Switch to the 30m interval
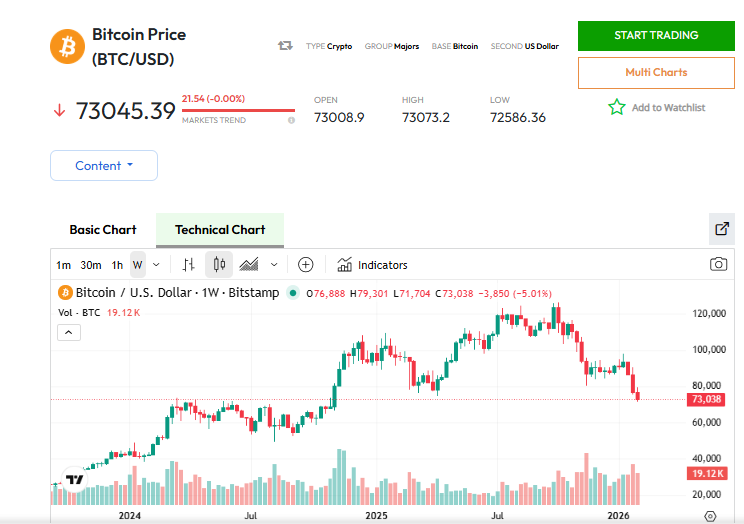The width and height of the screenshot is (744, 524). click(91, 265)
